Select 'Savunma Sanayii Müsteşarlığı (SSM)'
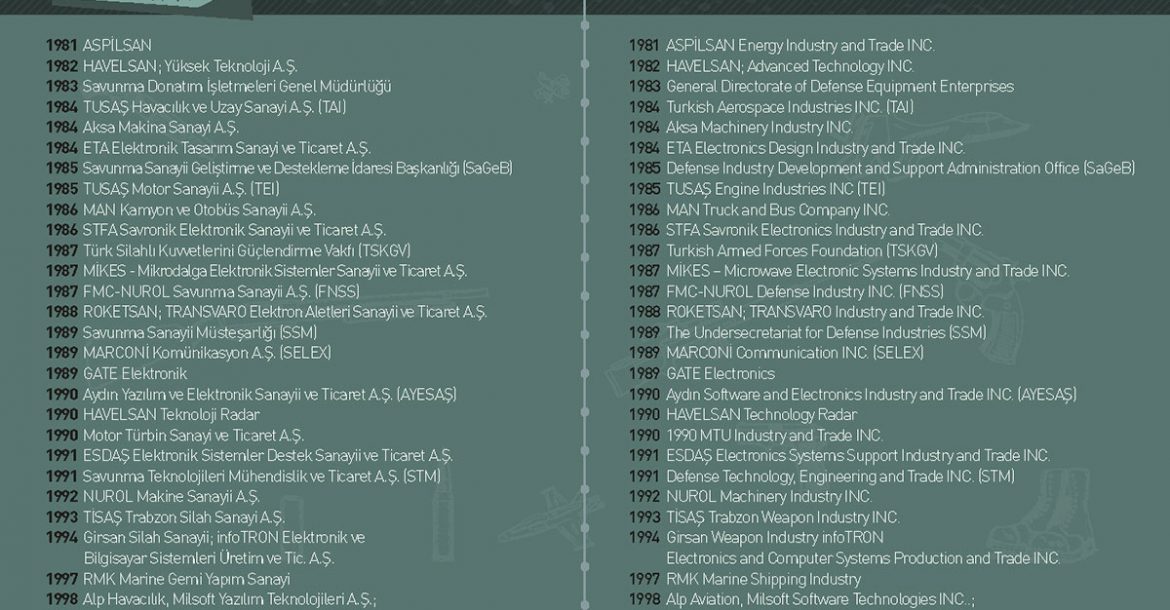Image resolution: width=1170 pixels, height=610 pixels. [x=200, y=333]
